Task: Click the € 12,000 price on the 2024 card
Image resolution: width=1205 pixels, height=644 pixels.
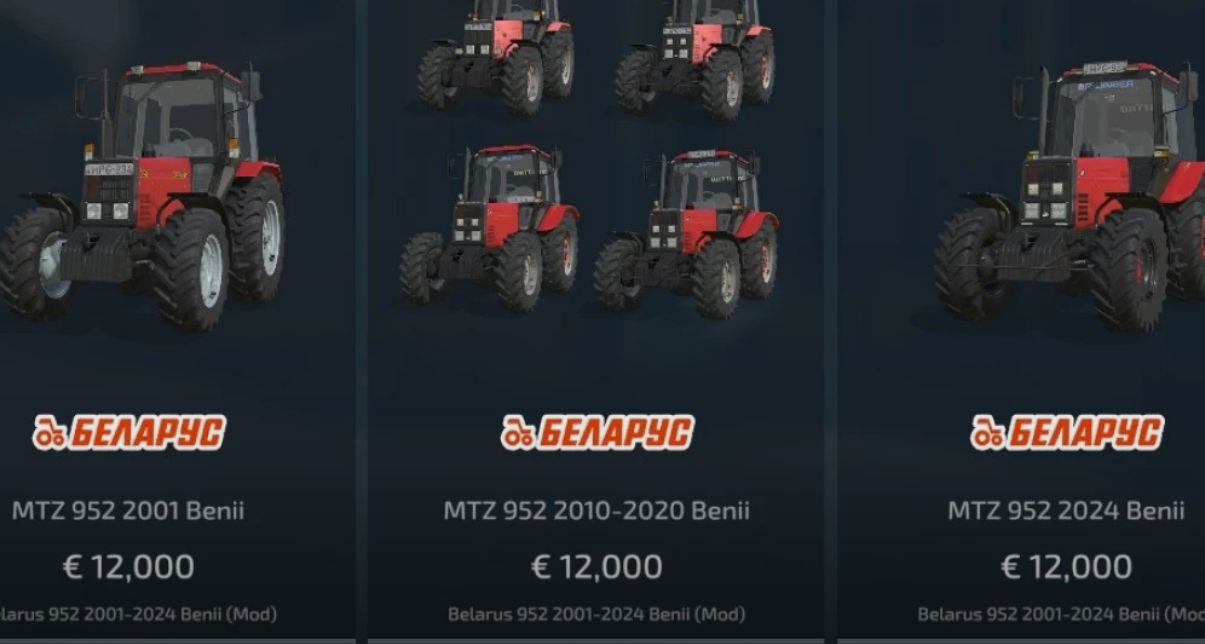Action: click(x=1066, y=567)
